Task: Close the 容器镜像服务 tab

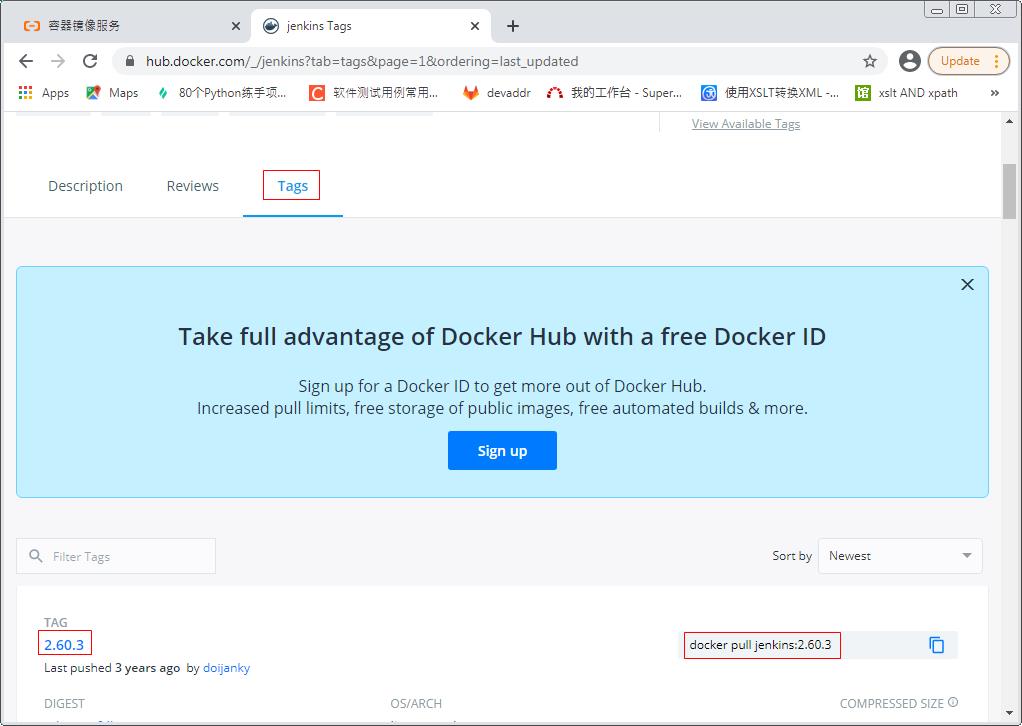Action: (x=236, y=26)
